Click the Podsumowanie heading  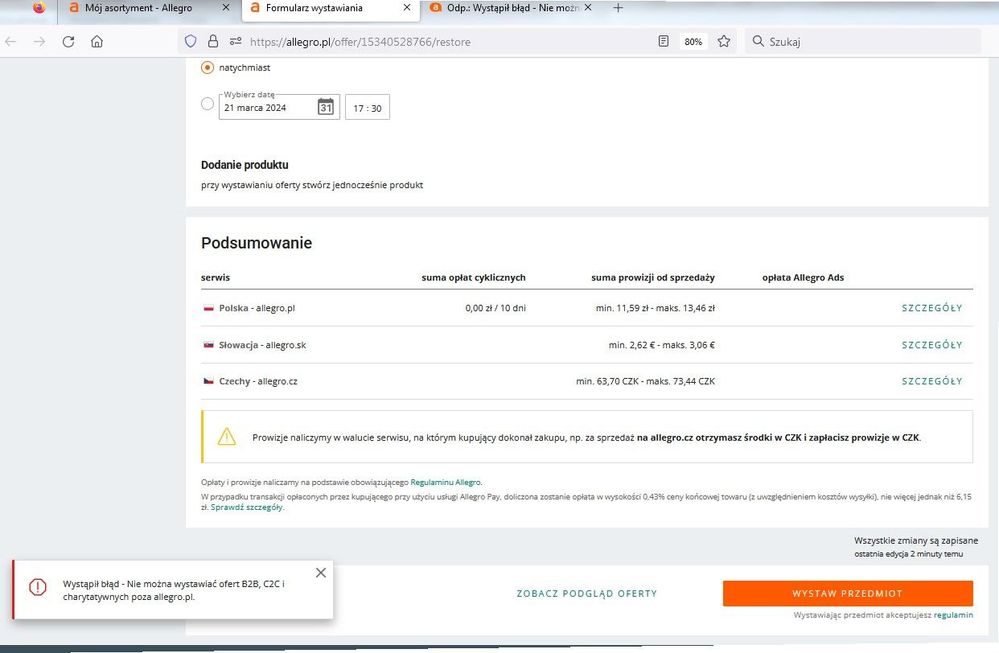pos(257,243)
